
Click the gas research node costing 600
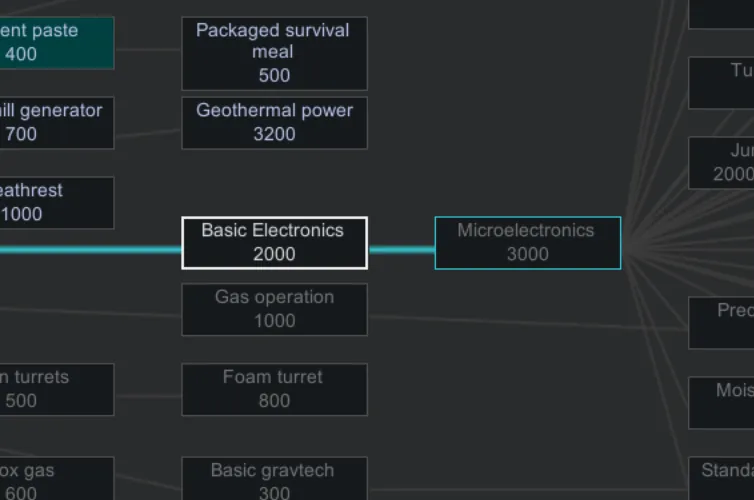pos(56,480)
